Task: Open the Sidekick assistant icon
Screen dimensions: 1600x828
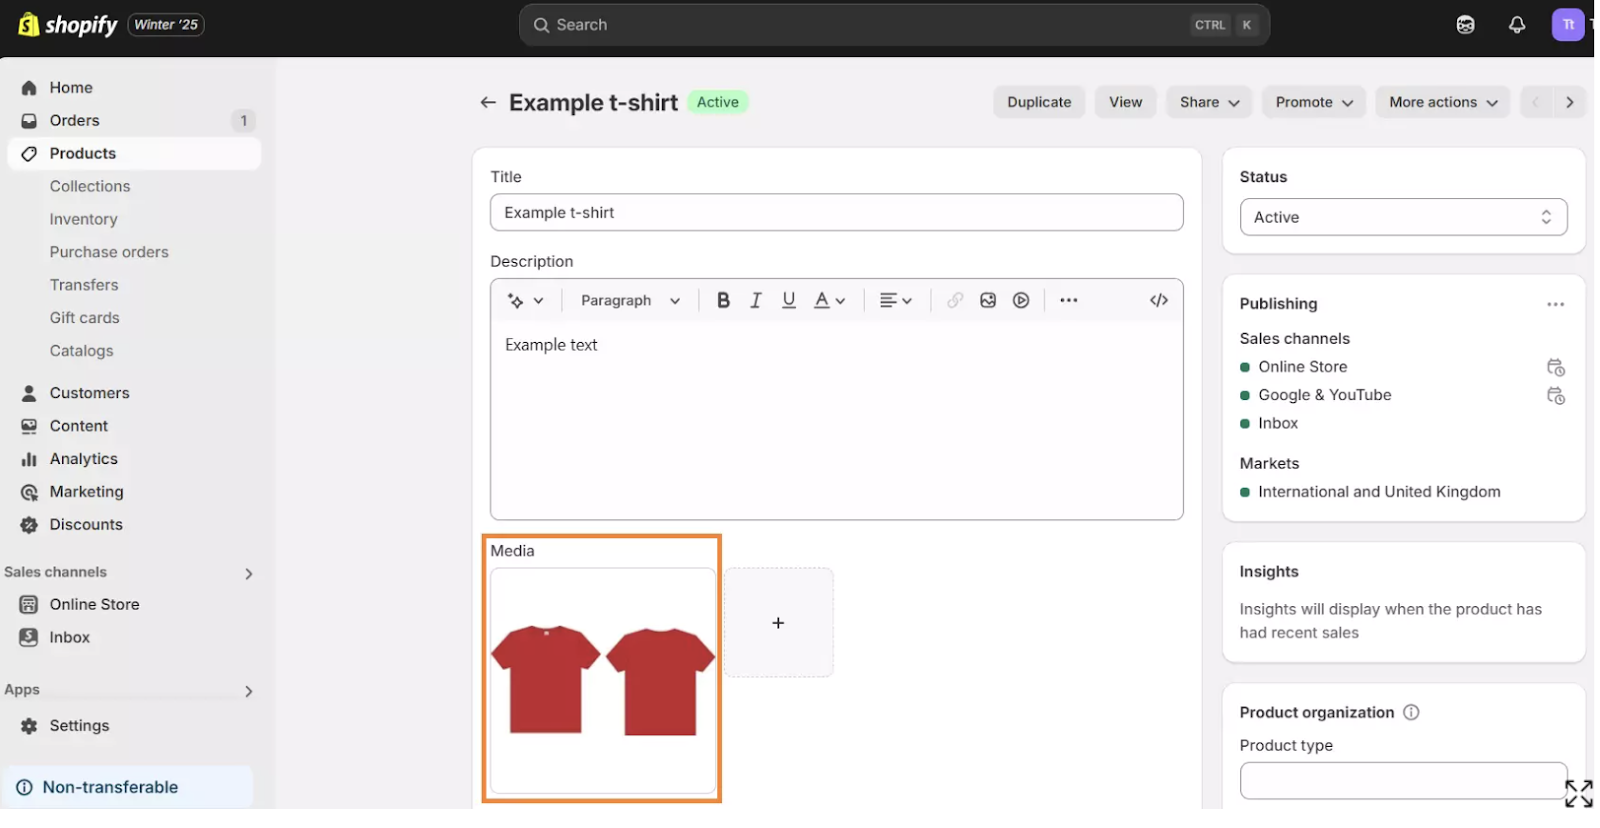Action: pyautogui.click(x=1465, y=25)
